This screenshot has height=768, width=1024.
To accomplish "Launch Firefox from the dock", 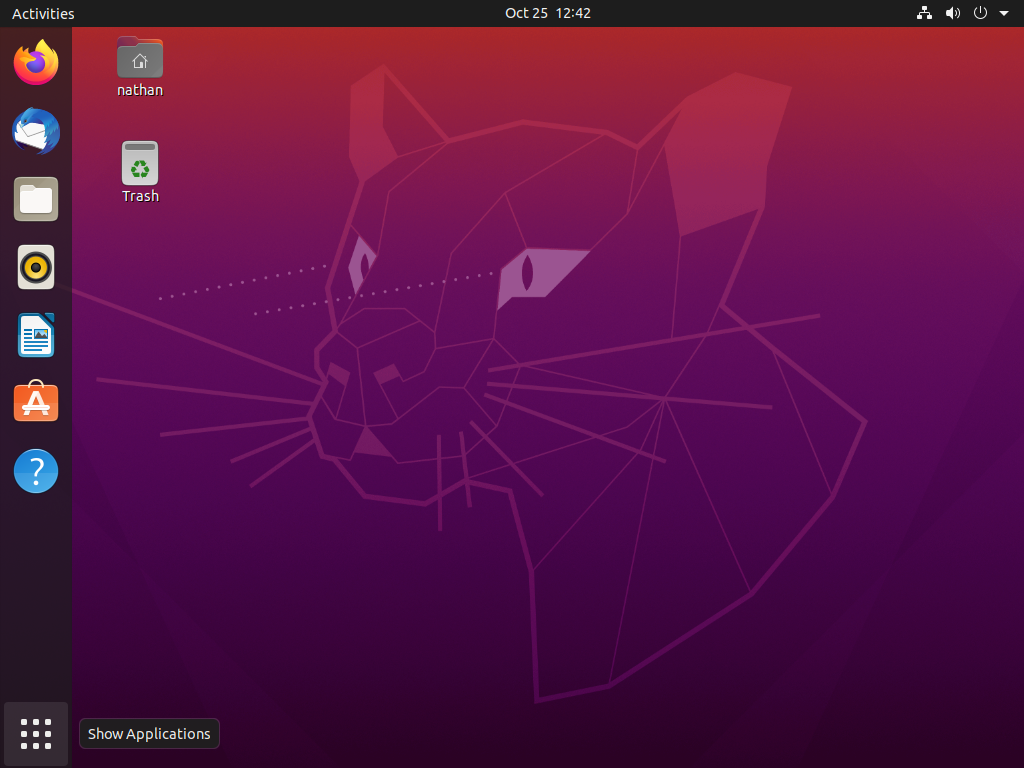I will pyautogui.click(x=36, y=63).
